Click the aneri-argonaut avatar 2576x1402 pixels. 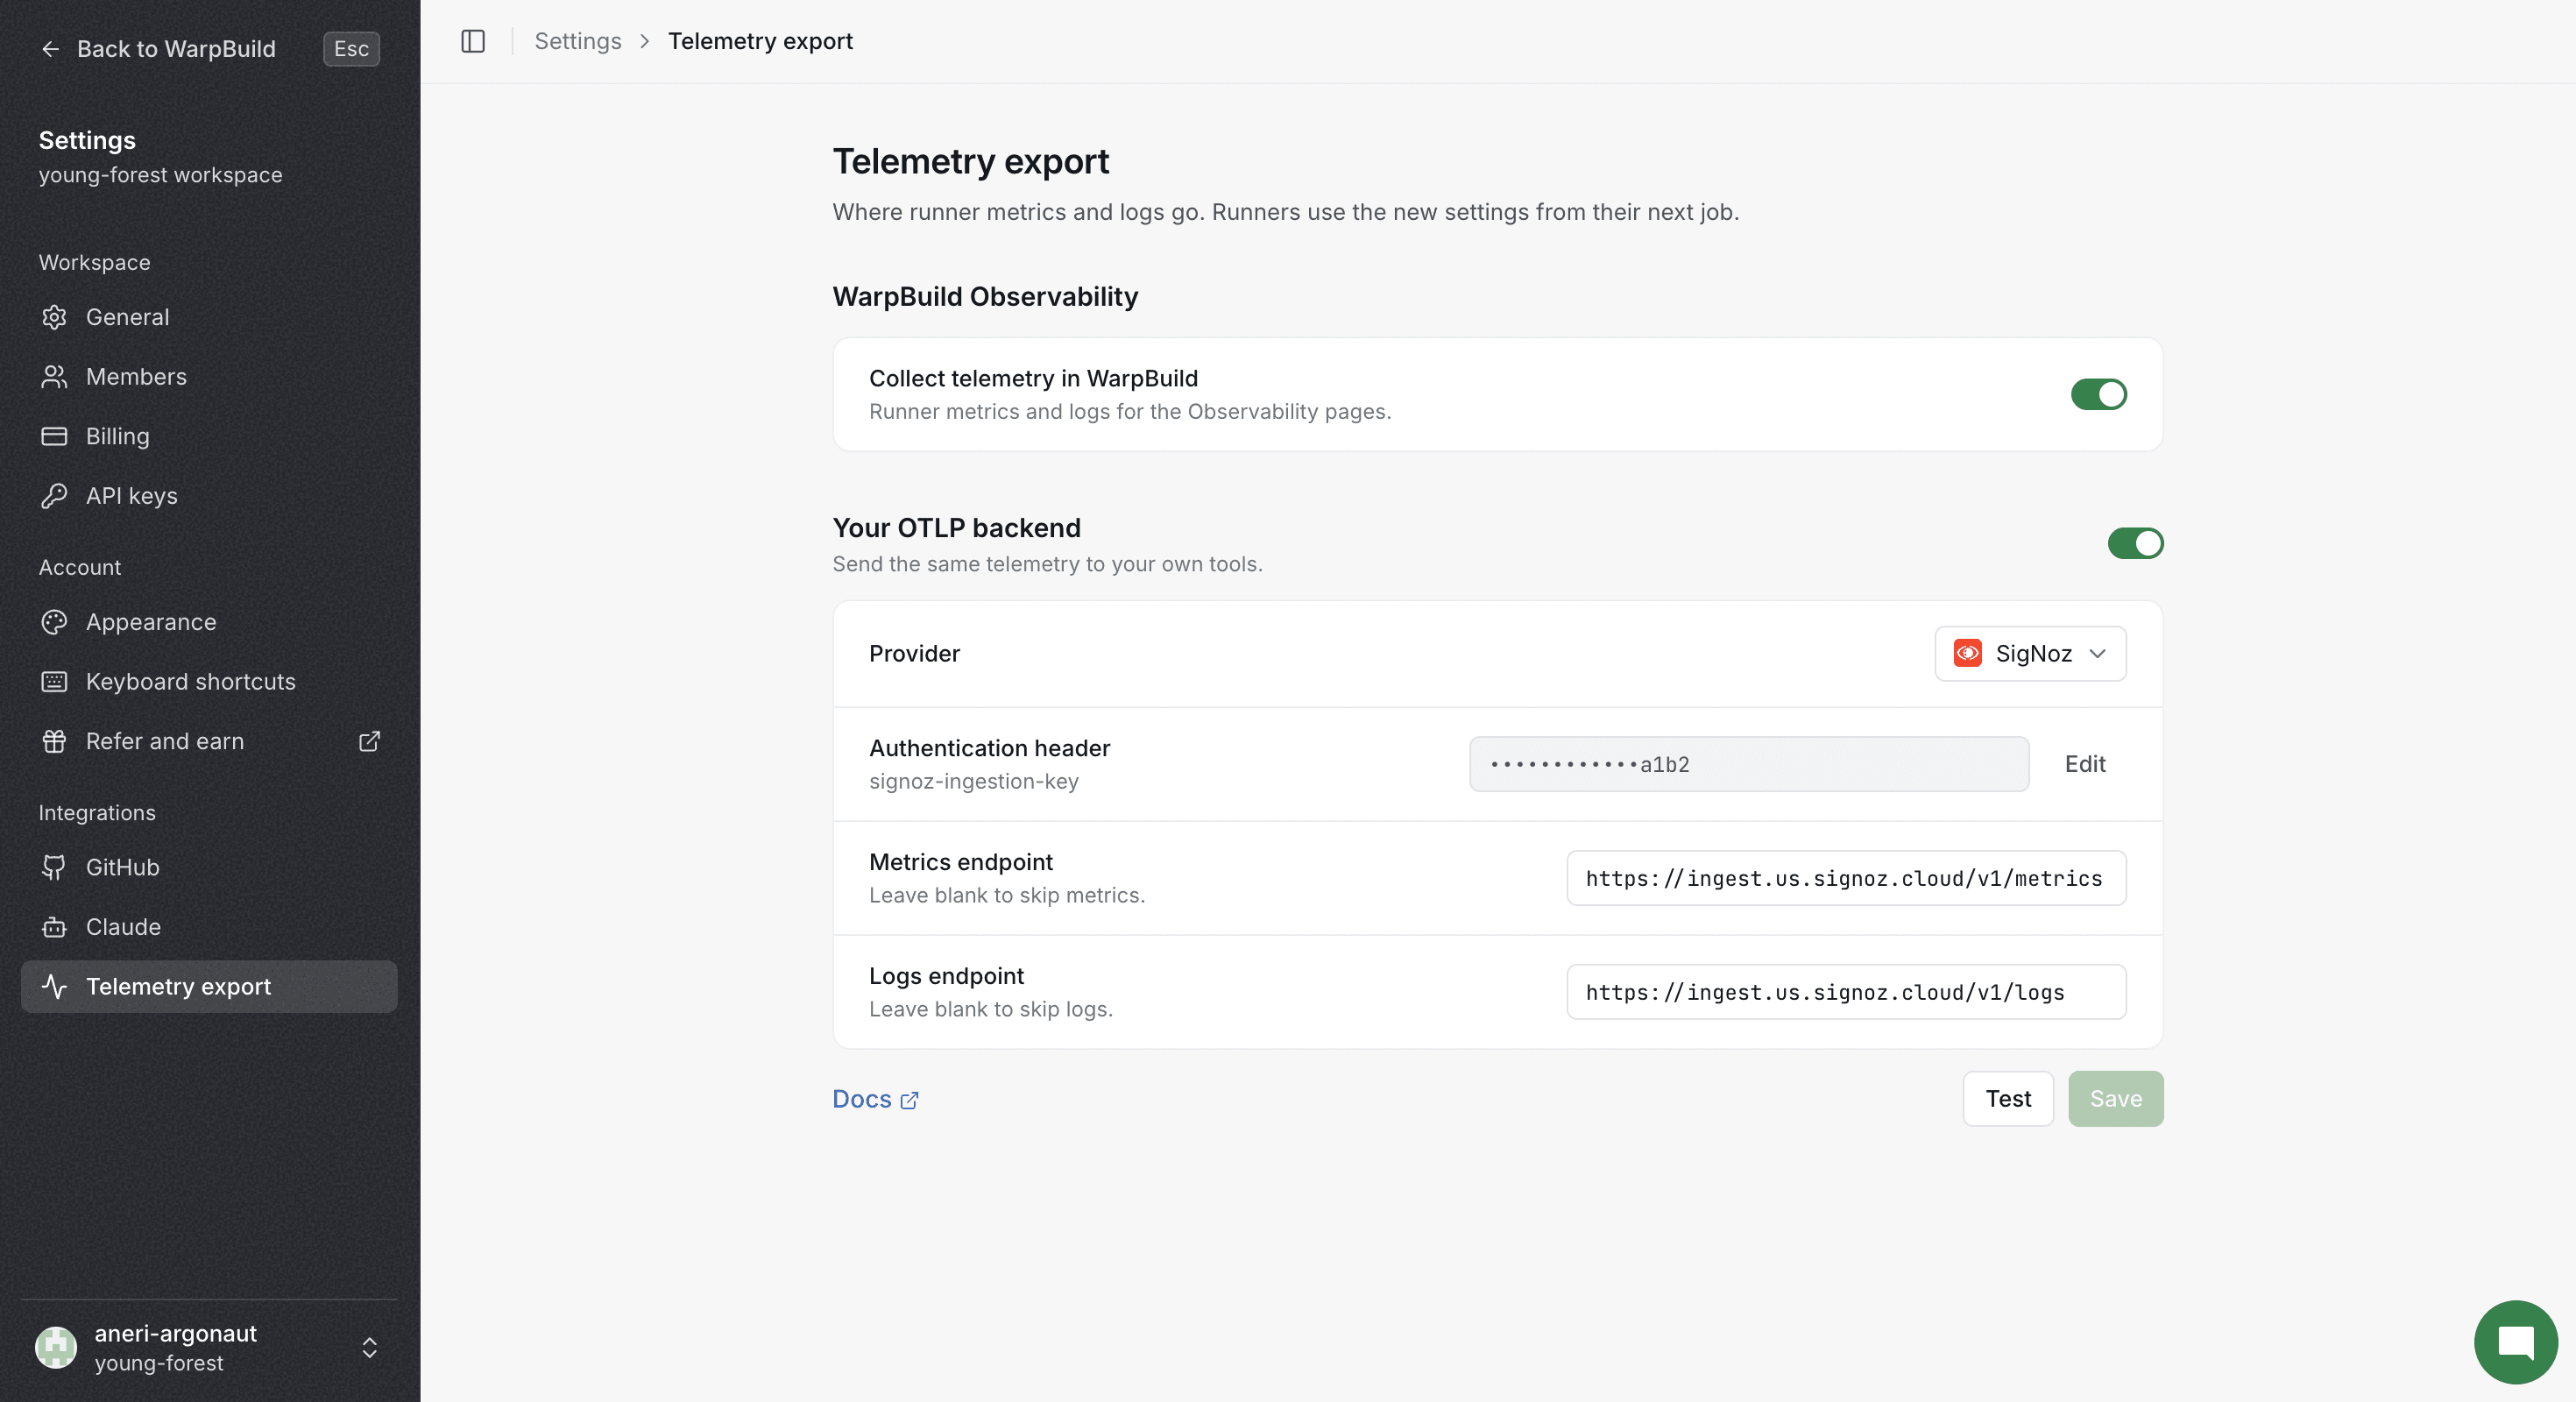point(56,1347)
